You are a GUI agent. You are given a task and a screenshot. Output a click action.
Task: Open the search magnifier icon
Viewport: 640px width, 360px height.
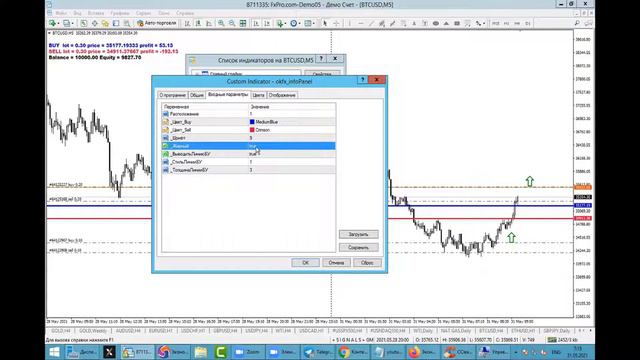coord(577,23)
